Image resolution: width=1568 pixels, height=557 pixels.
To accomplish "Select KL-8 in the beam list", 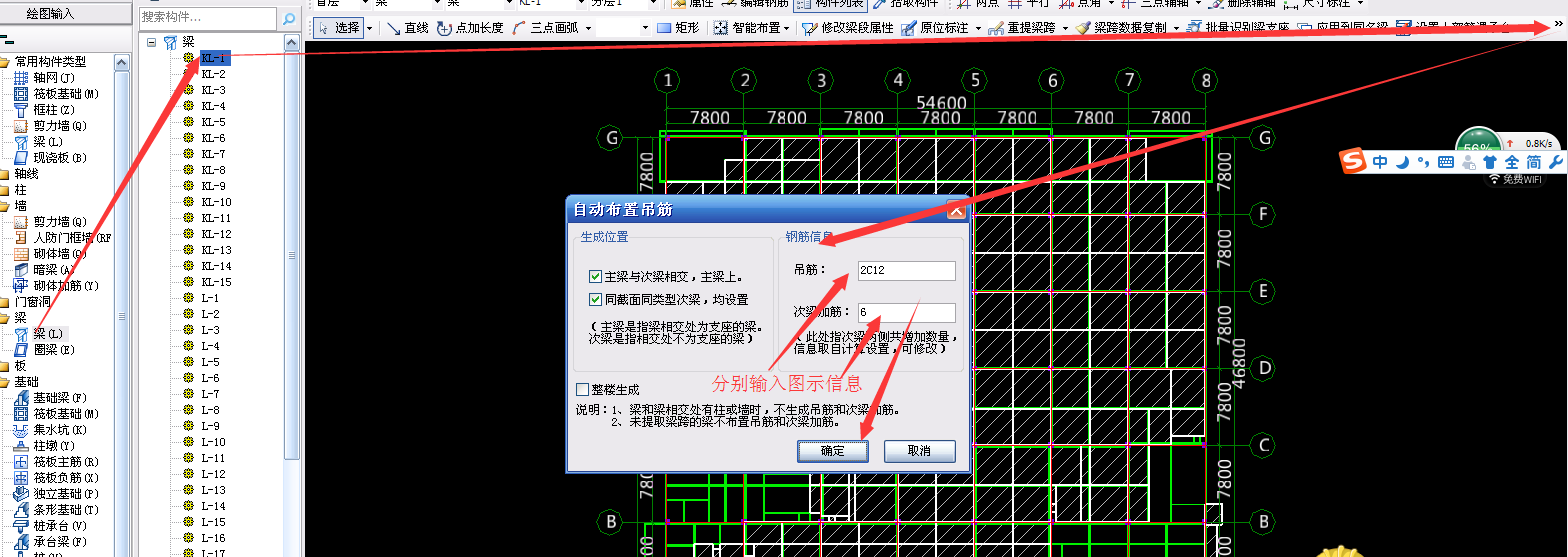I will click(x=214, y=170).
